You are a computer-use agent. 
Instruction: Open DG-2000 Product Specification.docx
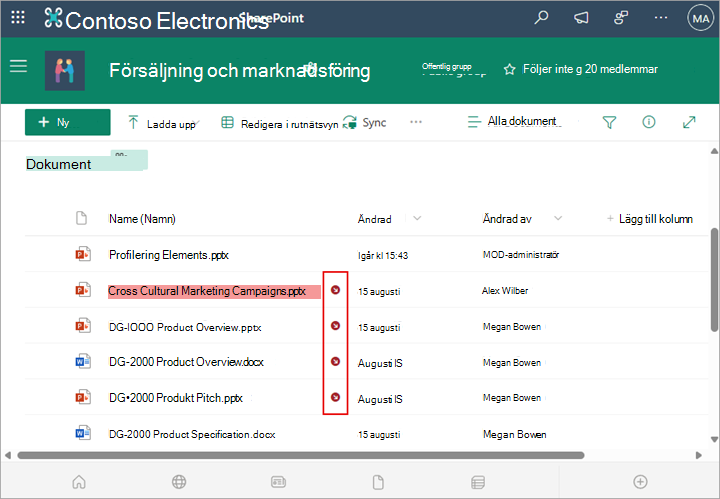[x=192, y=434]
